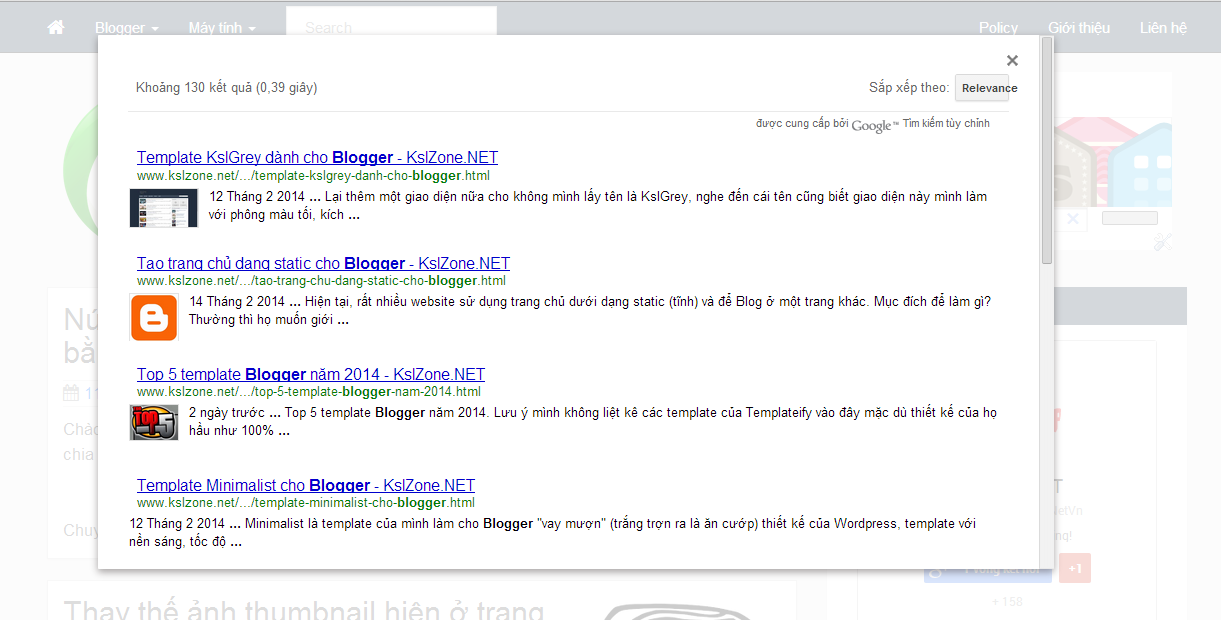Click the Sắp xếp theo label
The image size is (1221, 620).
point(909,88)
